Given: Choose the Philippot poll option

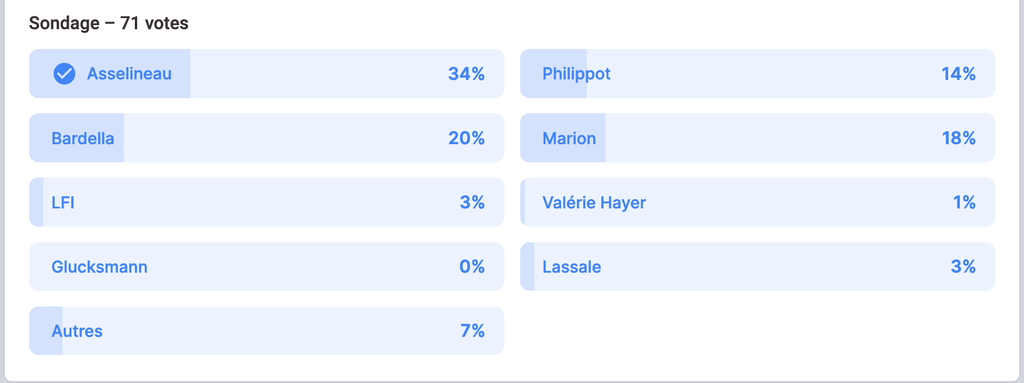Looking at the screenshot, I should coord(758,74).
